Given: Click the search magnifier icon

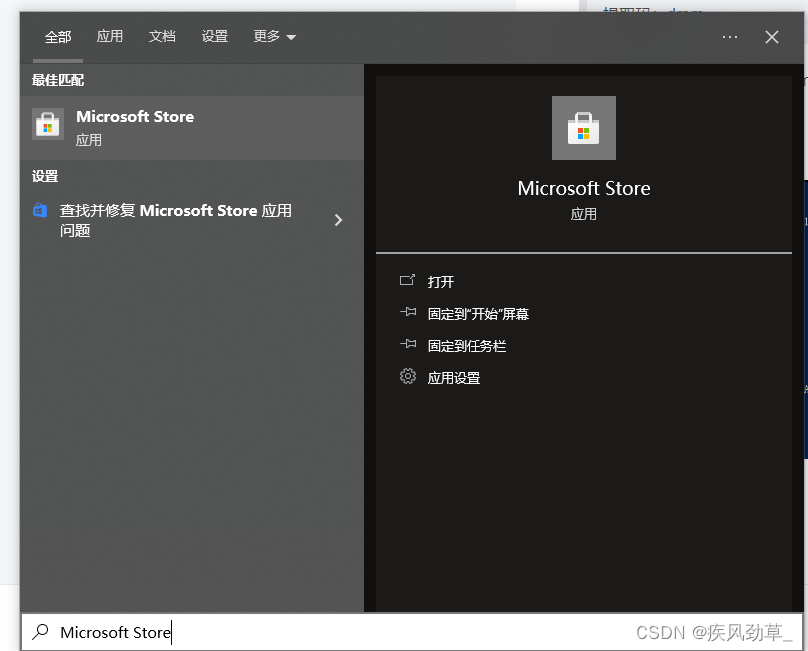Looking at the screenshot, I should tap(40, 632).
